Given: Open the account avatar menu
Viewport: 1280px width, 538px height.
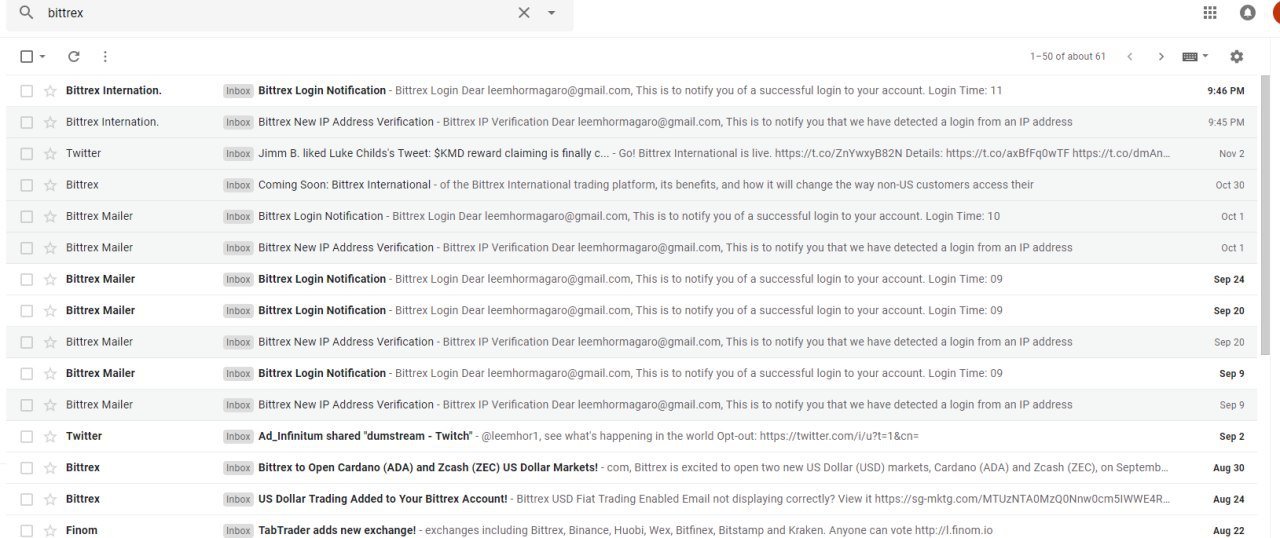Looking at the screenshot, I should [1275, 12].
